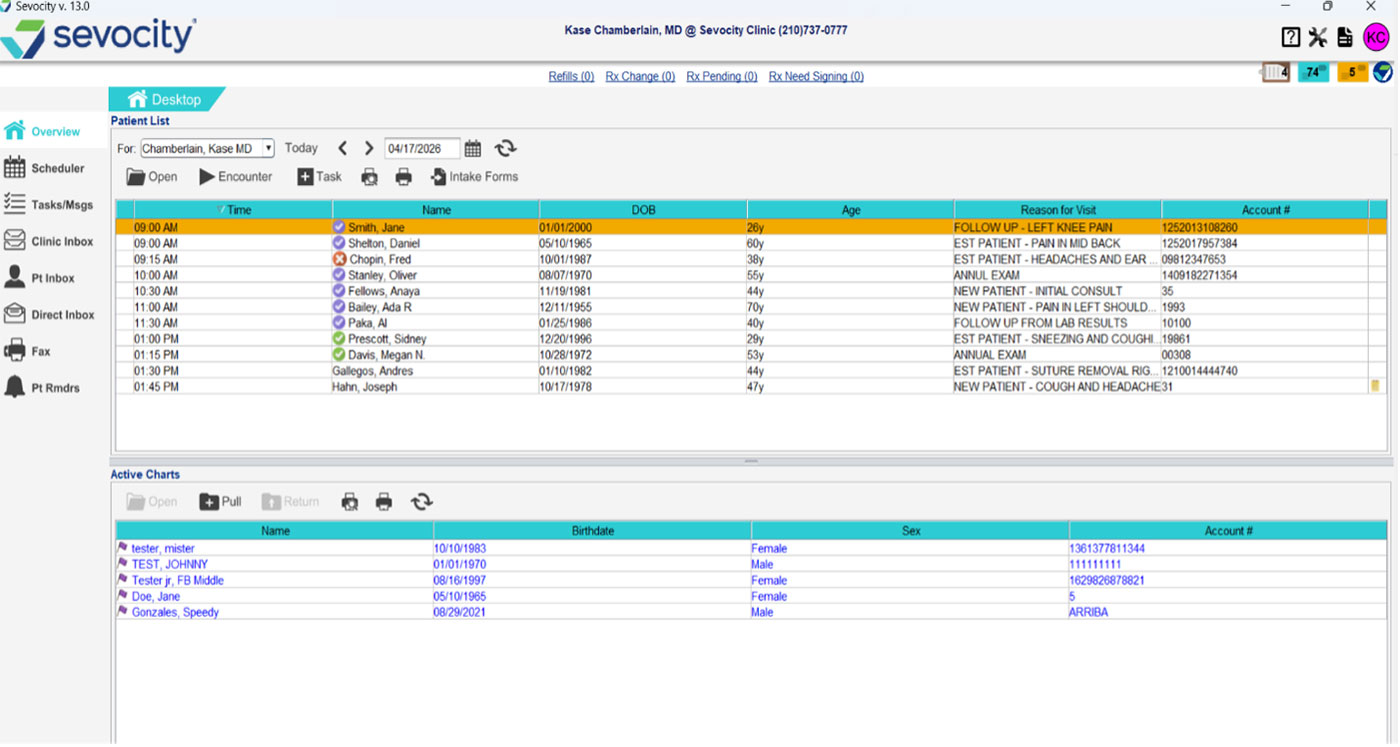This screenshot has height=747, width=1400.
Task: Open the calendar date picker icon
Action: [x=473, y=148]
